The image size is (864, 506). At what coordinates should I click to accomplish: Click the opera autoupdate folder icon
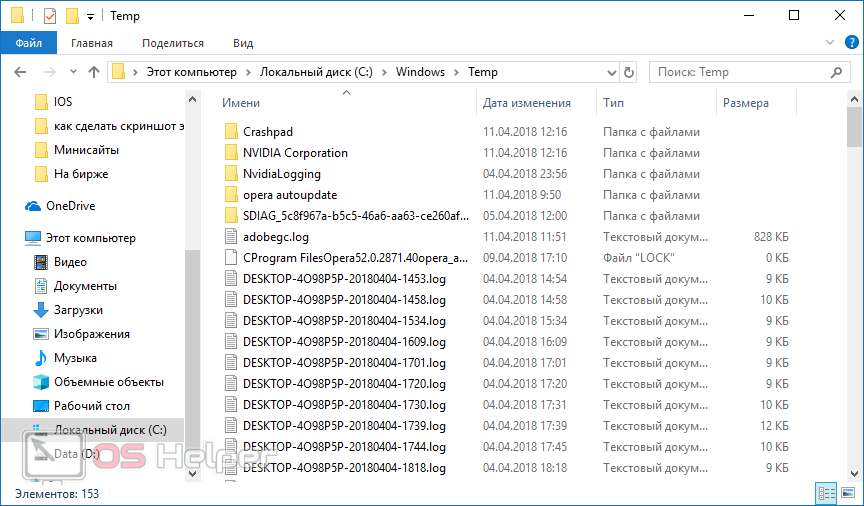coord(231,195)
